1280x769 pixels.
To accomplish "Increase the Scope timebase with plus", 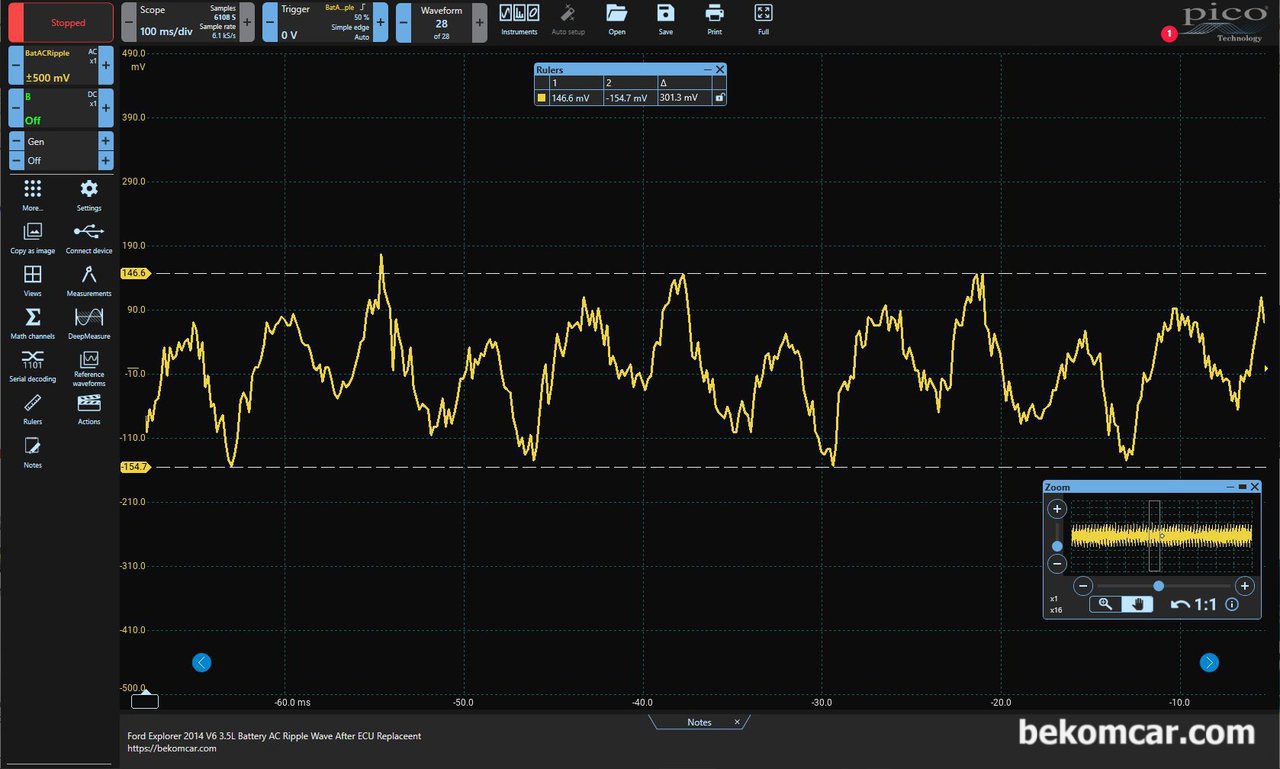I will (x=247, y=22).
